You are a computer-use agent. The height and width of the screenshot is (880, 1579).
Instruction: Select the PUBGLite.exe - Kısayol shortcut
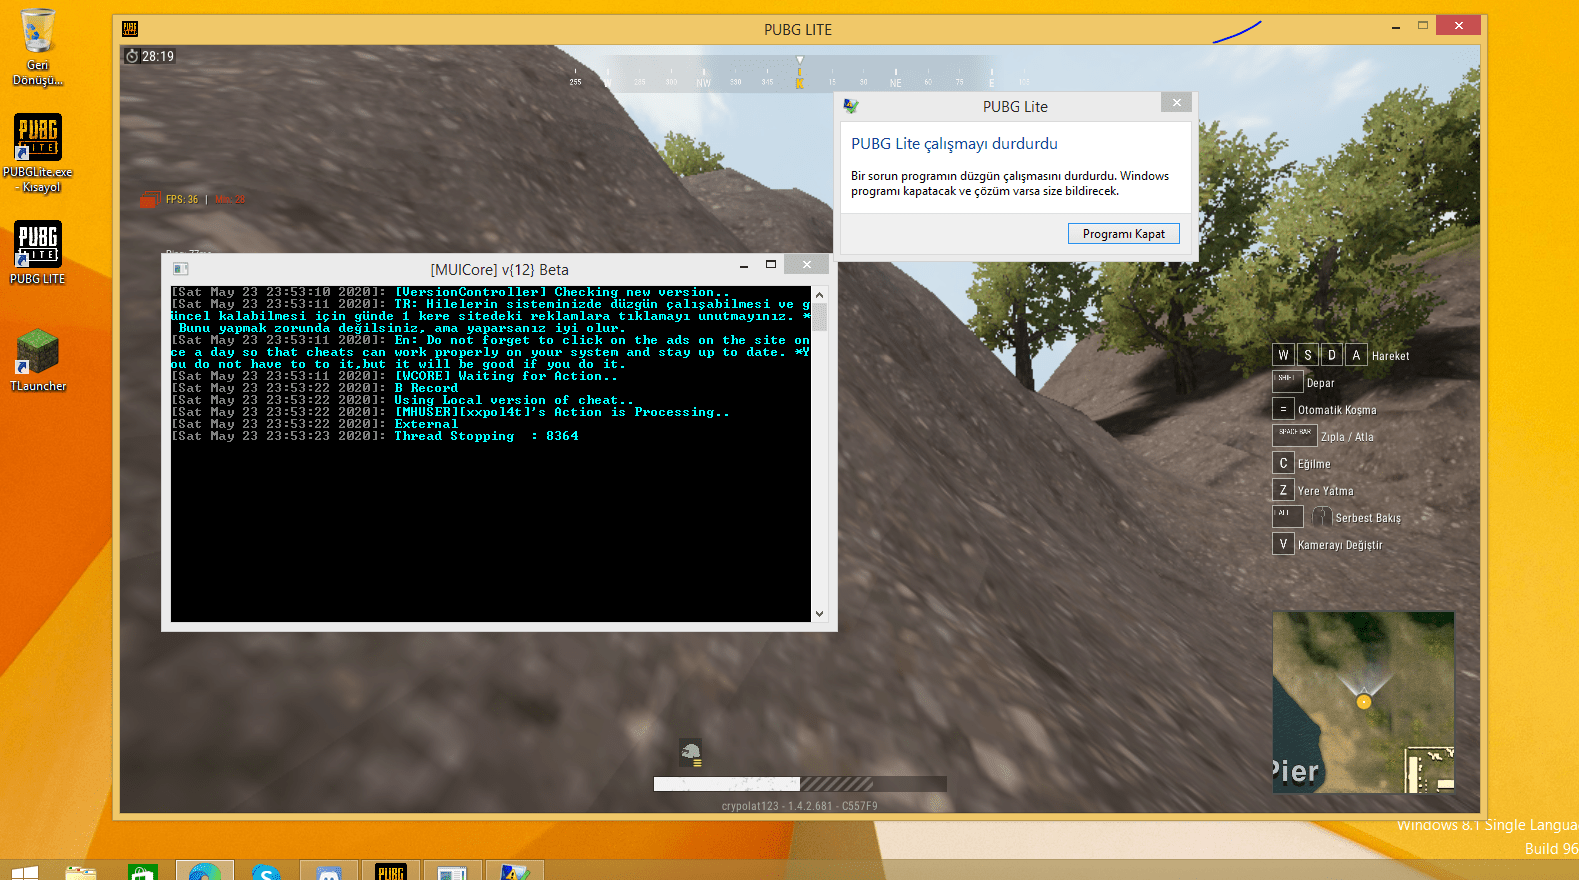coord(38,153)
